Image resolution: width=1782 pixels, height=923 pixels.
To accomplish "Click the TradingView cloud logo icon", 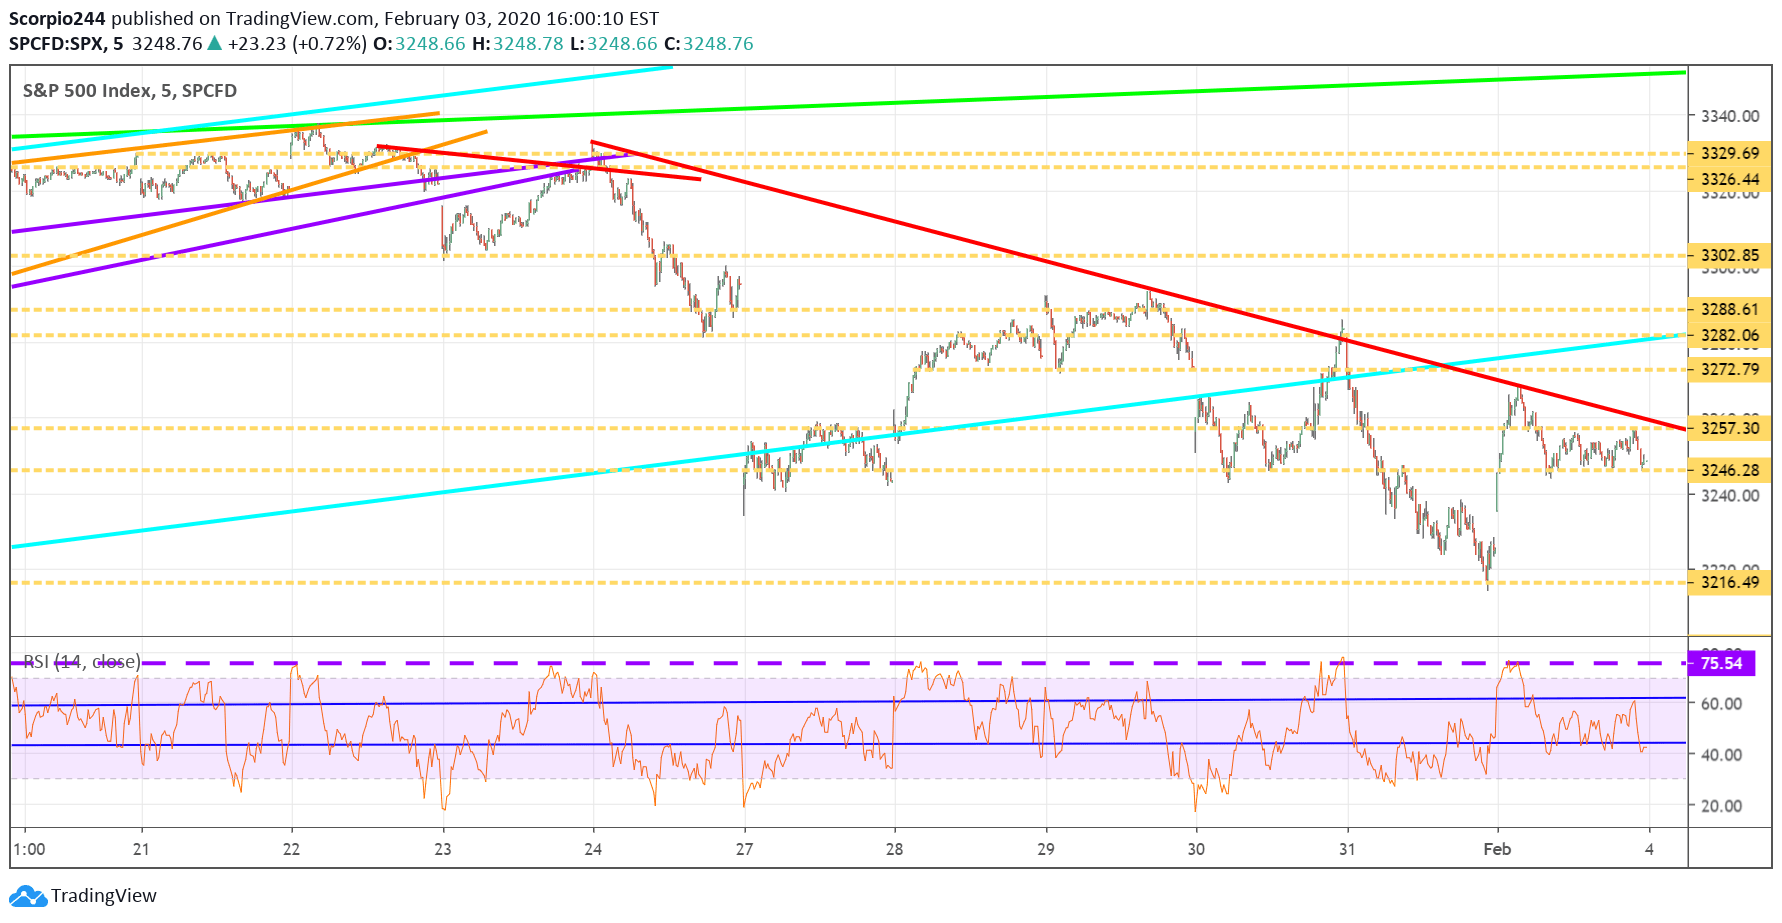I will click(28, 896).
